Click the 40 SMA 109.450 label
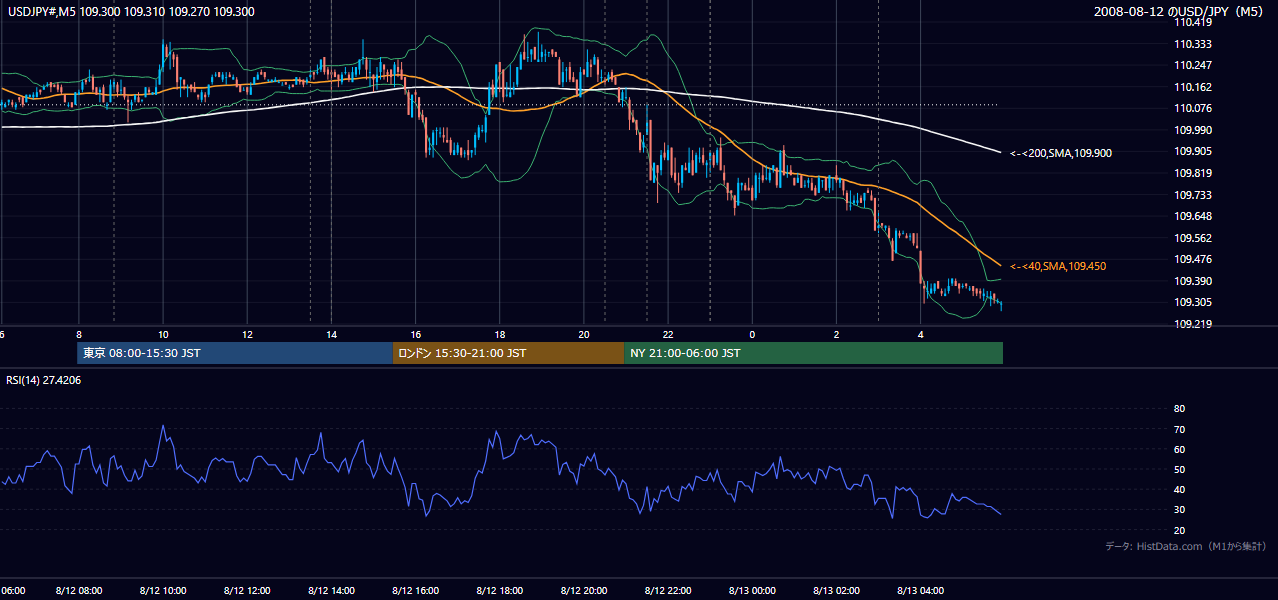 point(1058,266)
